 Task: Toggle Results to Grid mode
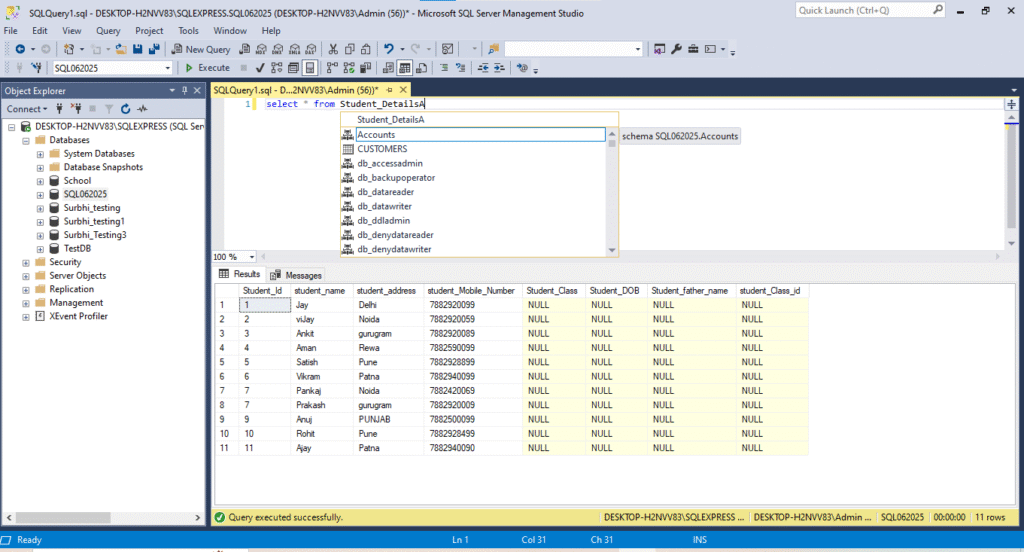click(x=405, y=68)
